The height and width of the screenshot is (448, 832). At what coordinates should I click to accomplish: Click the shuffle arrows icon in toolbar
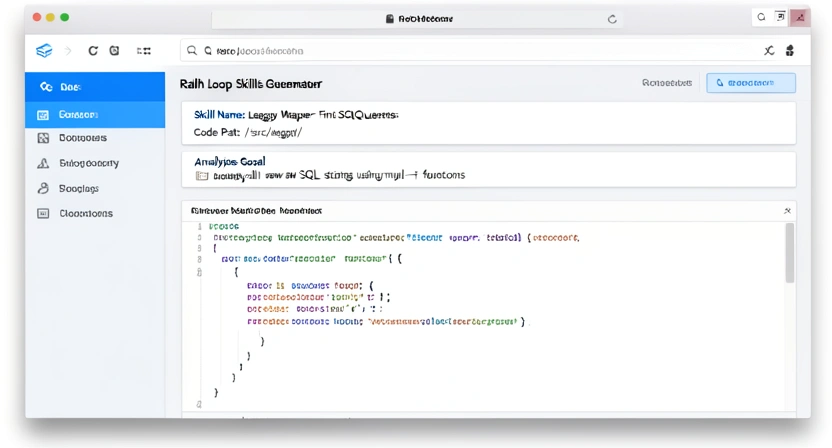(769, 50)
